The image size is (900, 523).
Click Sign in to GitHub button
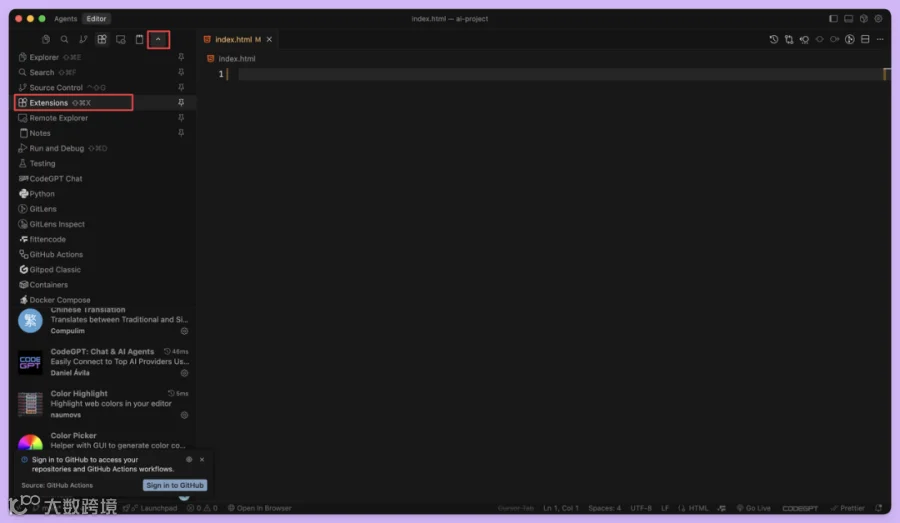click(174, 486)
